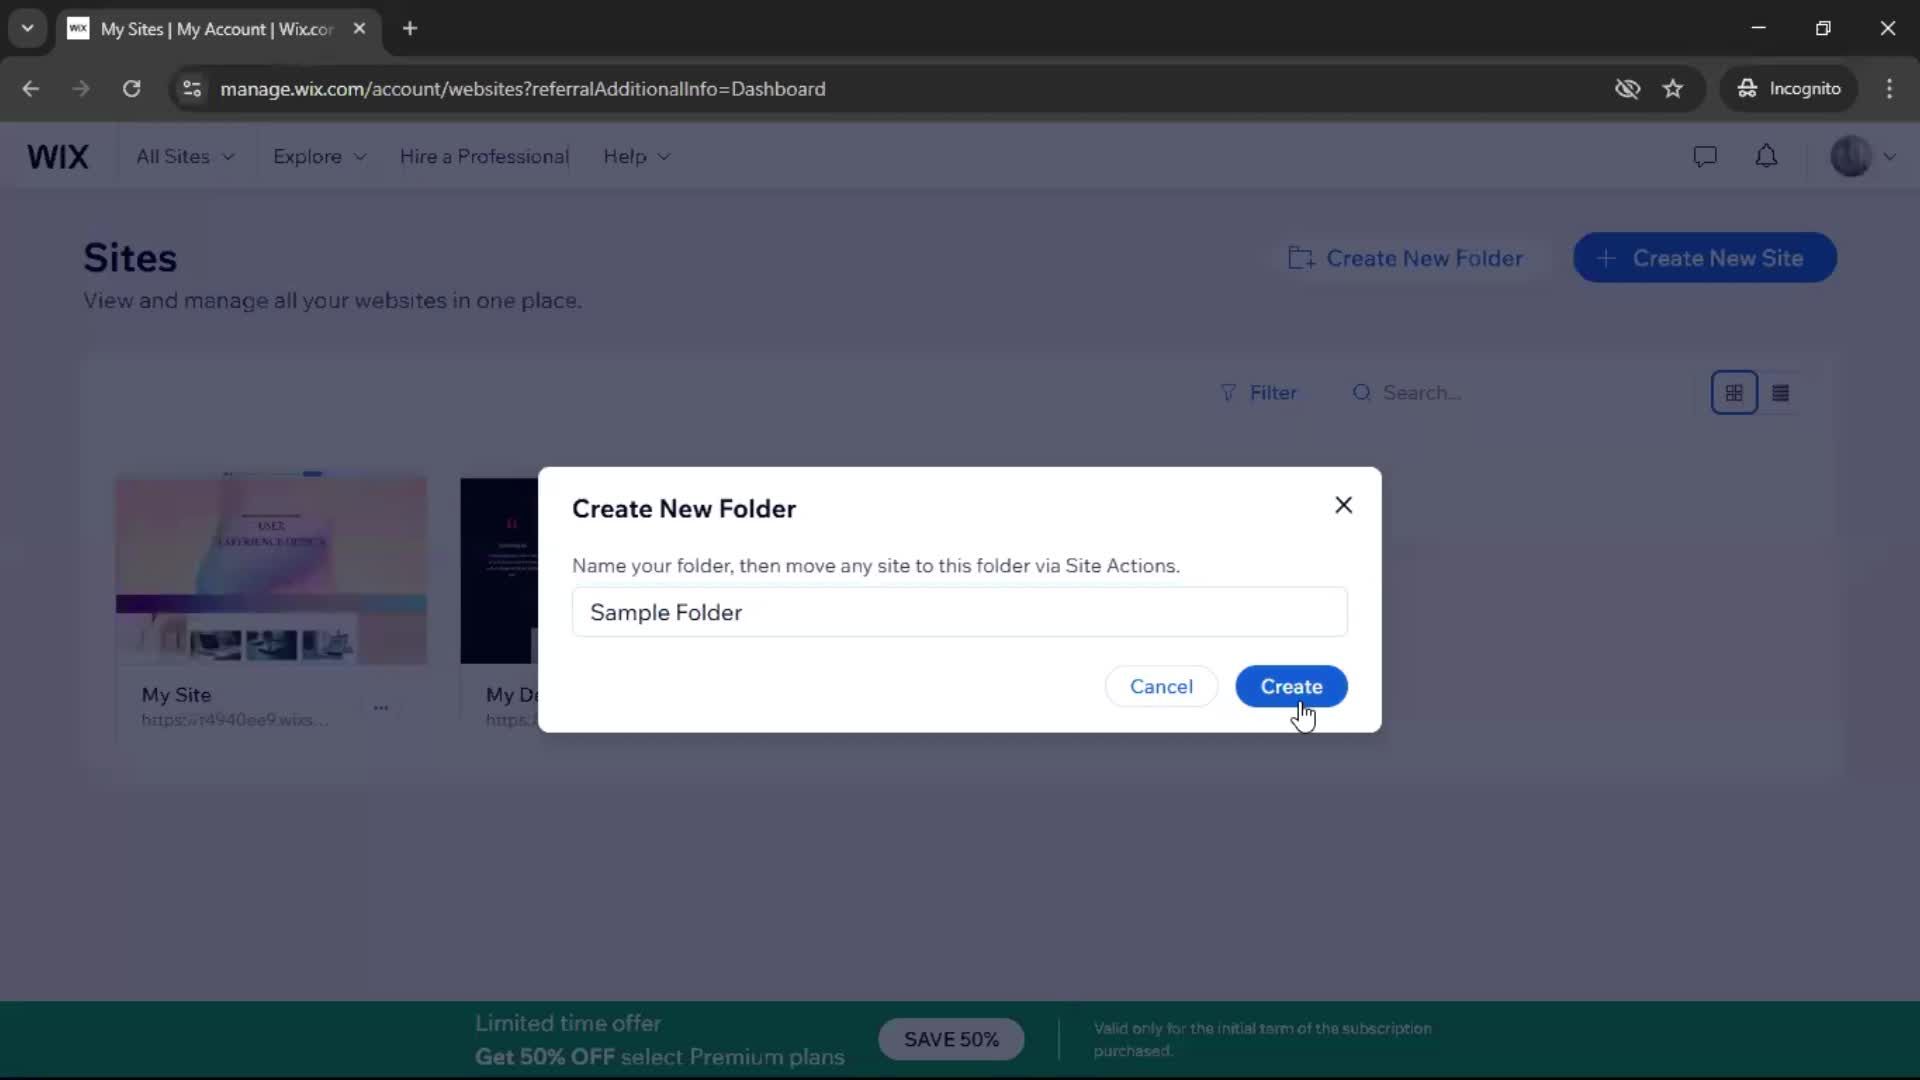The image size is (1920, 1080).
Task: Open the WIX logo home link
Action: 58,157
